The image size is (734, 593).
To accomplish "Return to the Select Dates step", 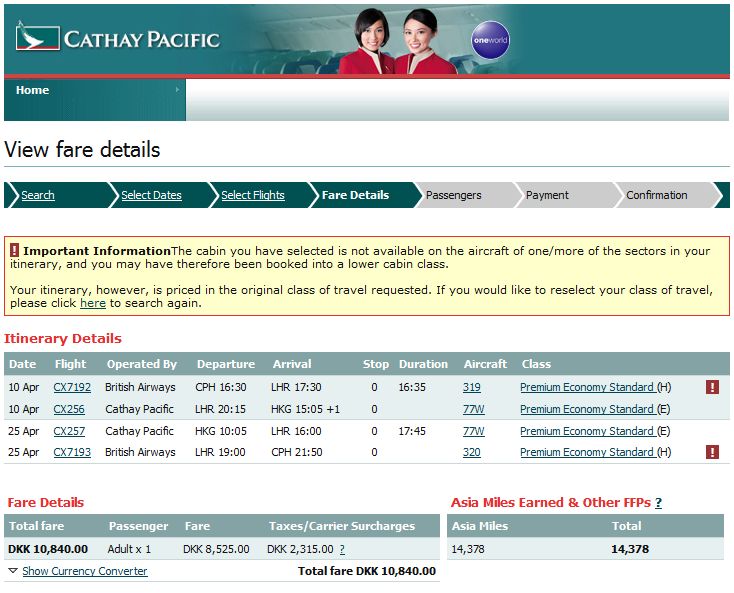I will 151,195.
